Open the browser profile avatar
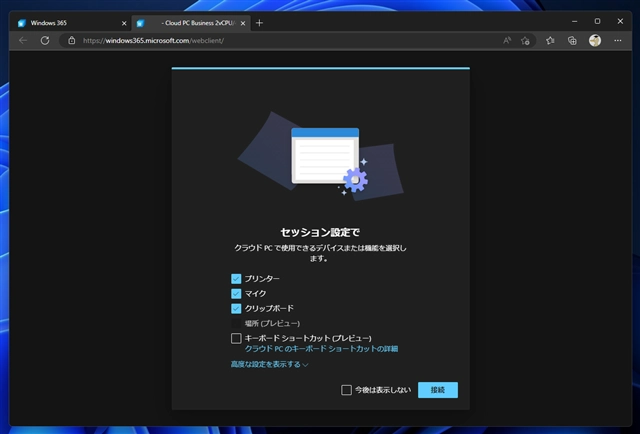This screenshot has height=434, width=640. (595, 40)
